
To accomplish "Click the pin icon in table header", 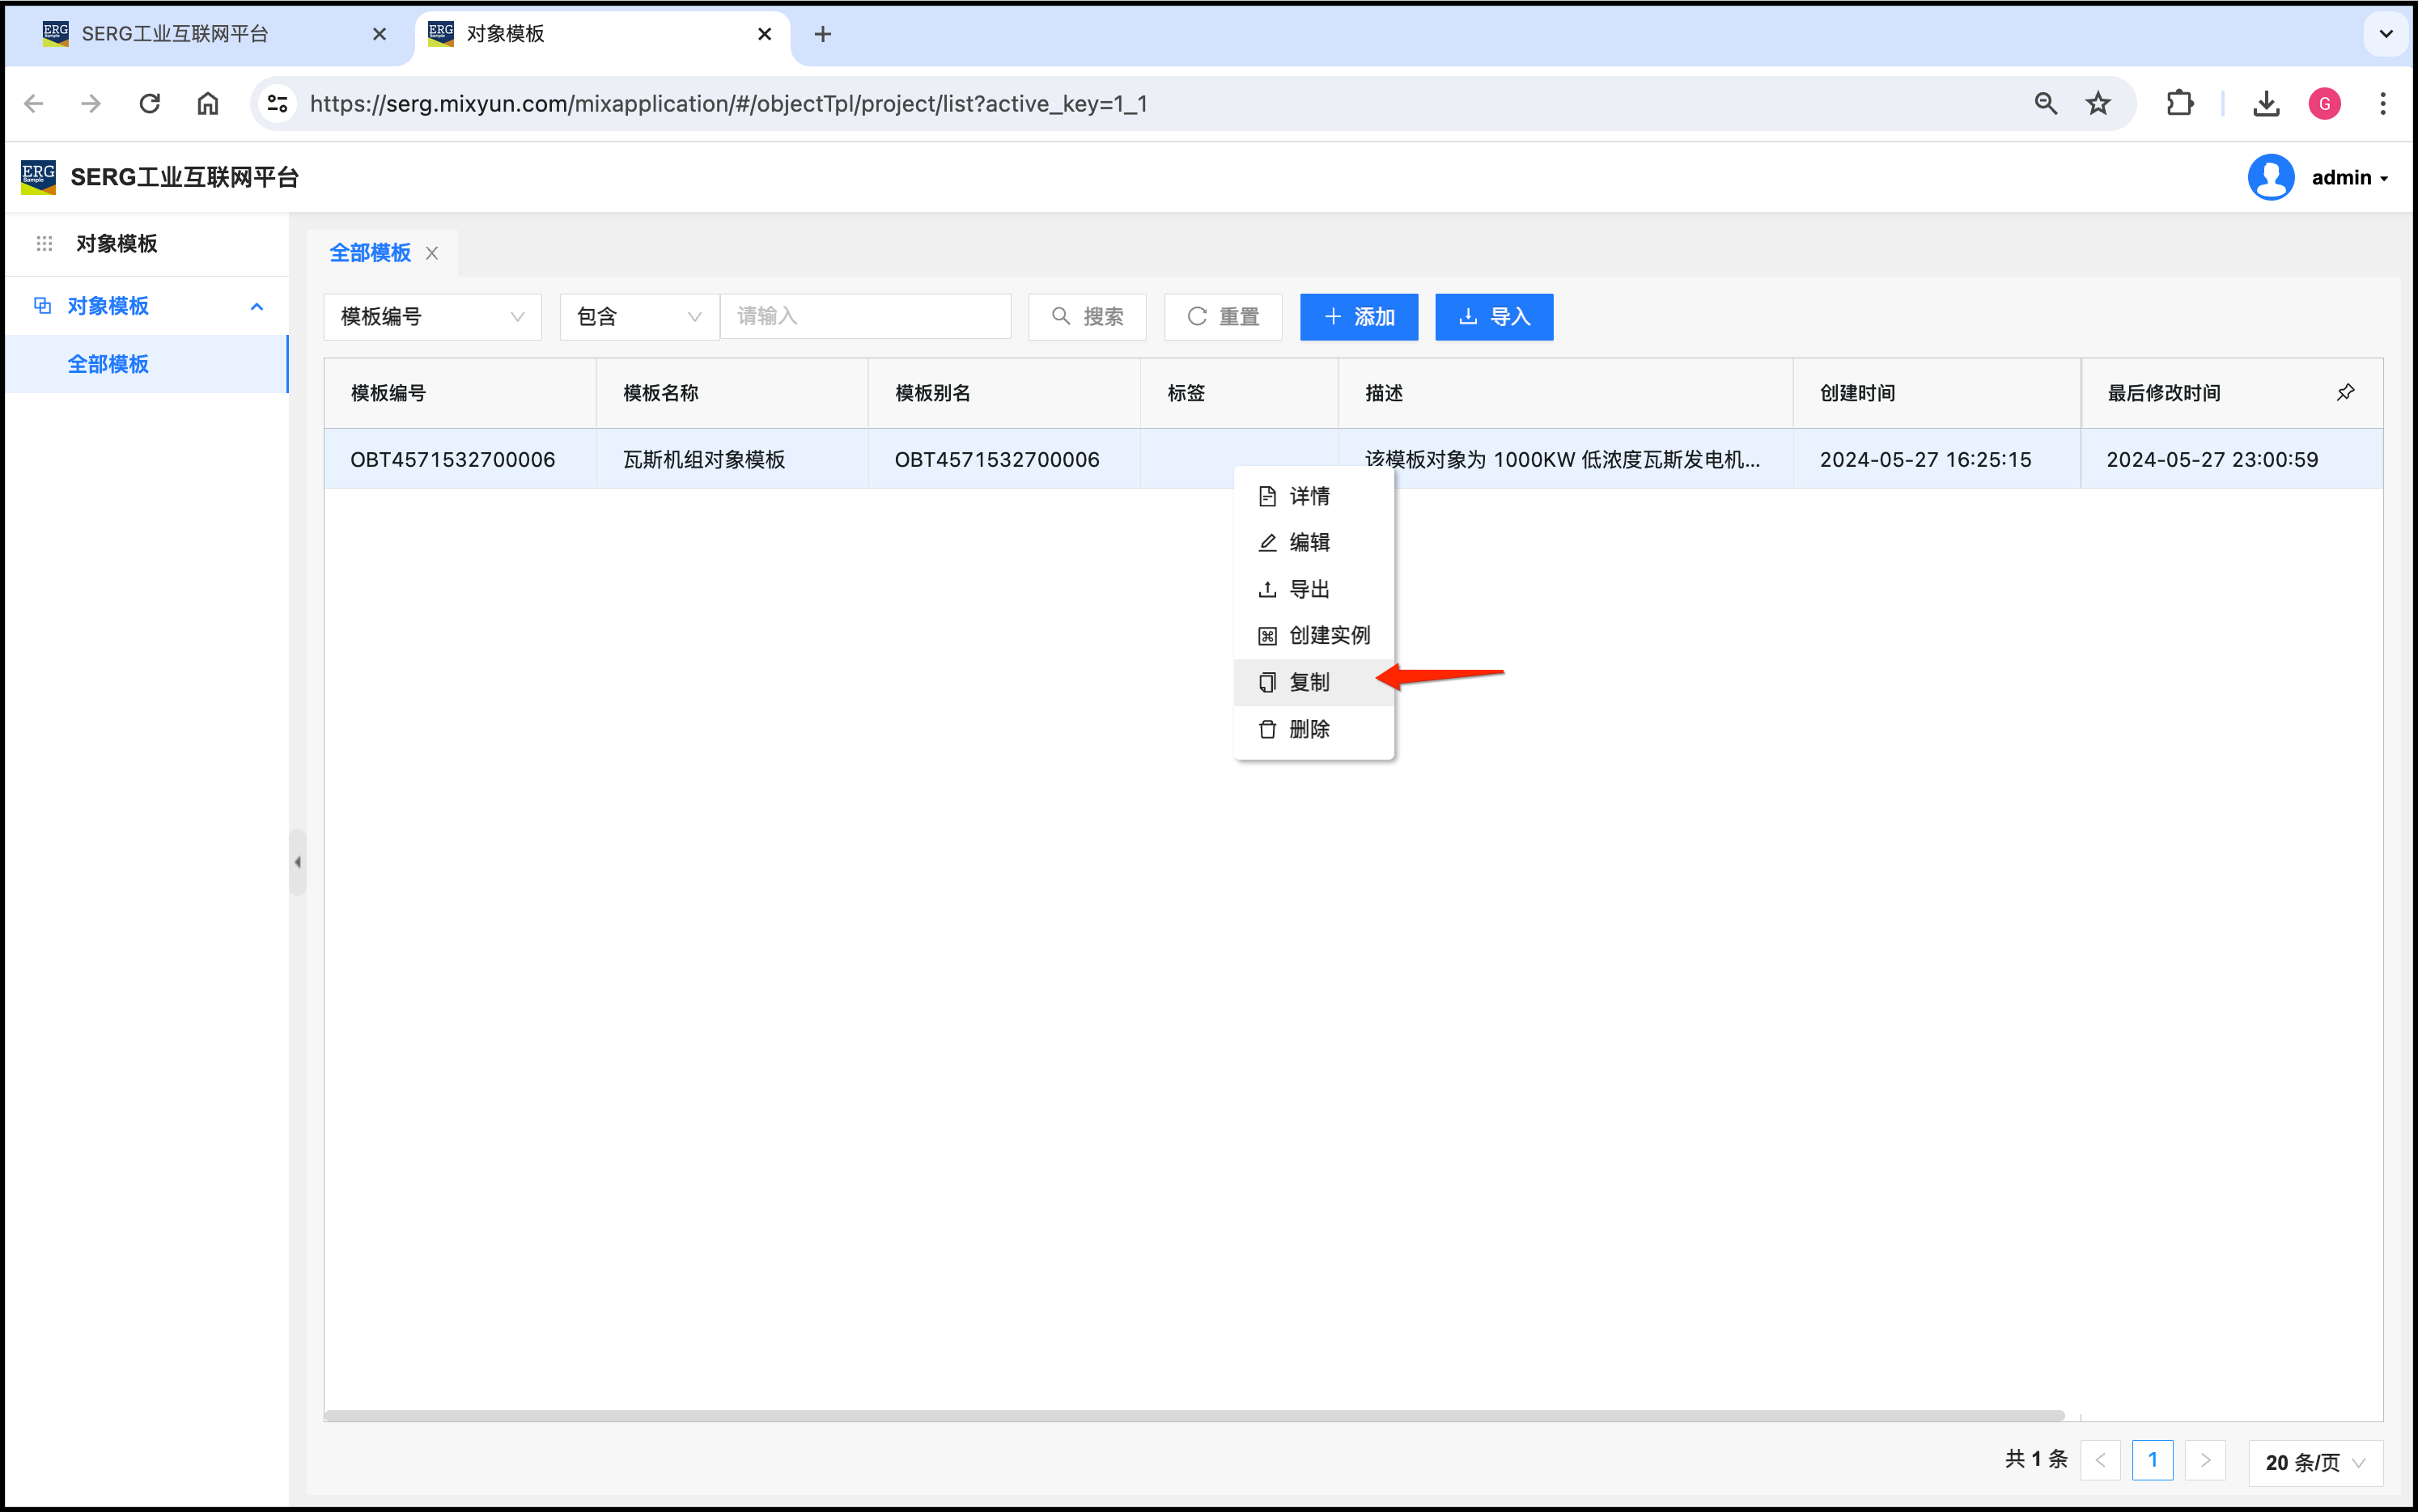I will 2345,392.
